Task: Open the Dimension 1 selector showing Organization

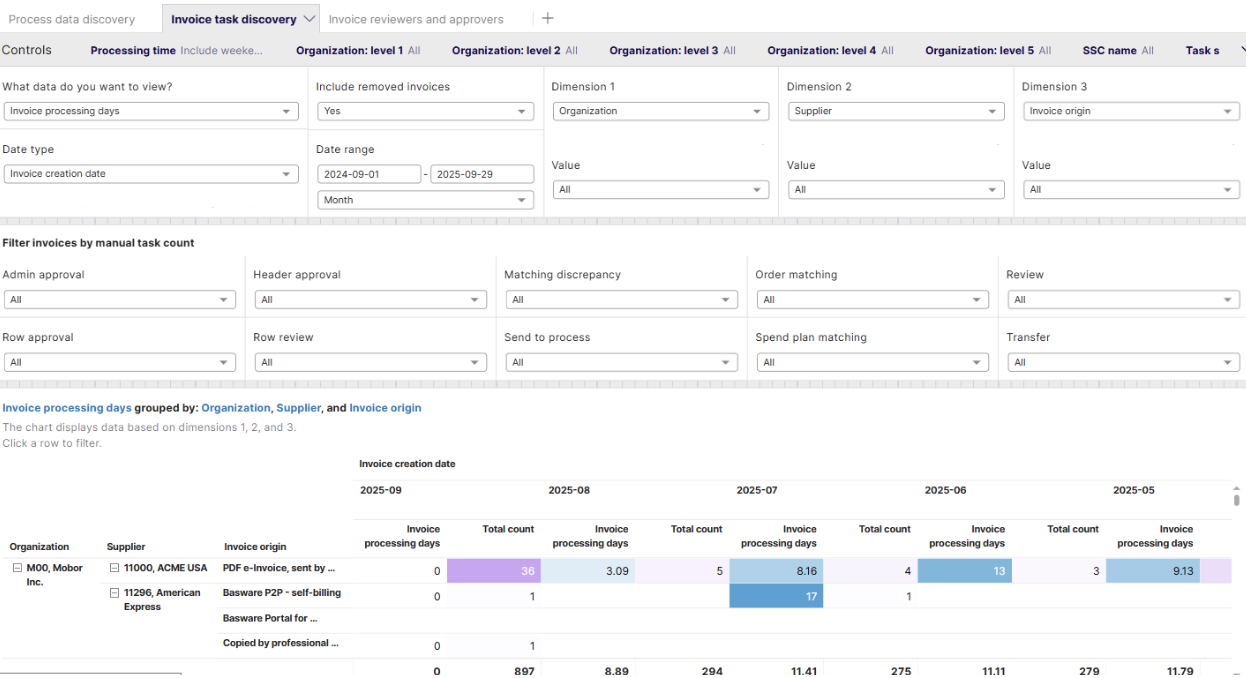Action: [x=660, y=111]
